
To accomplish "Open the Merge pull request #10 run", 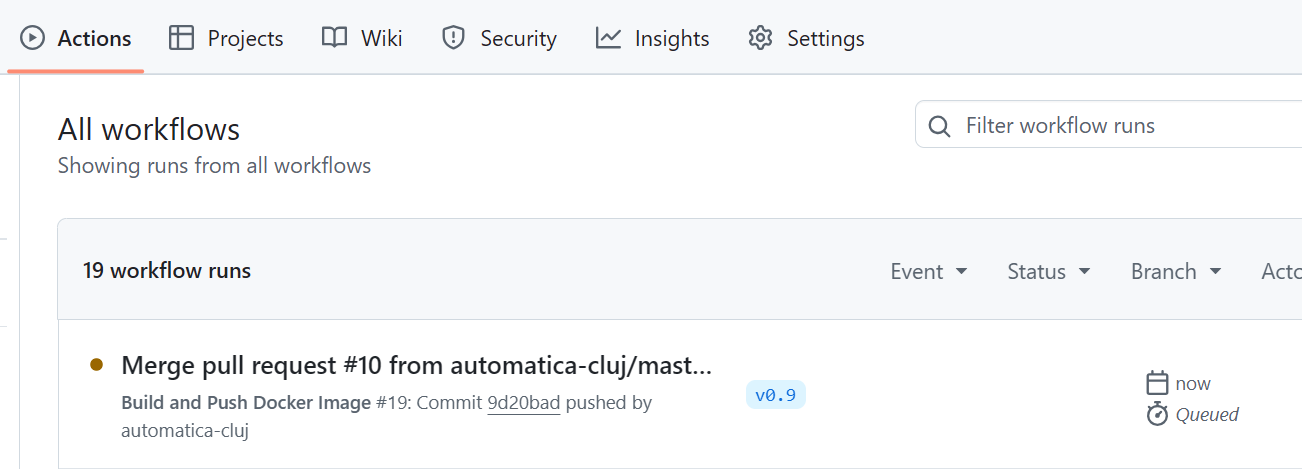I will [x=416, y=366].
